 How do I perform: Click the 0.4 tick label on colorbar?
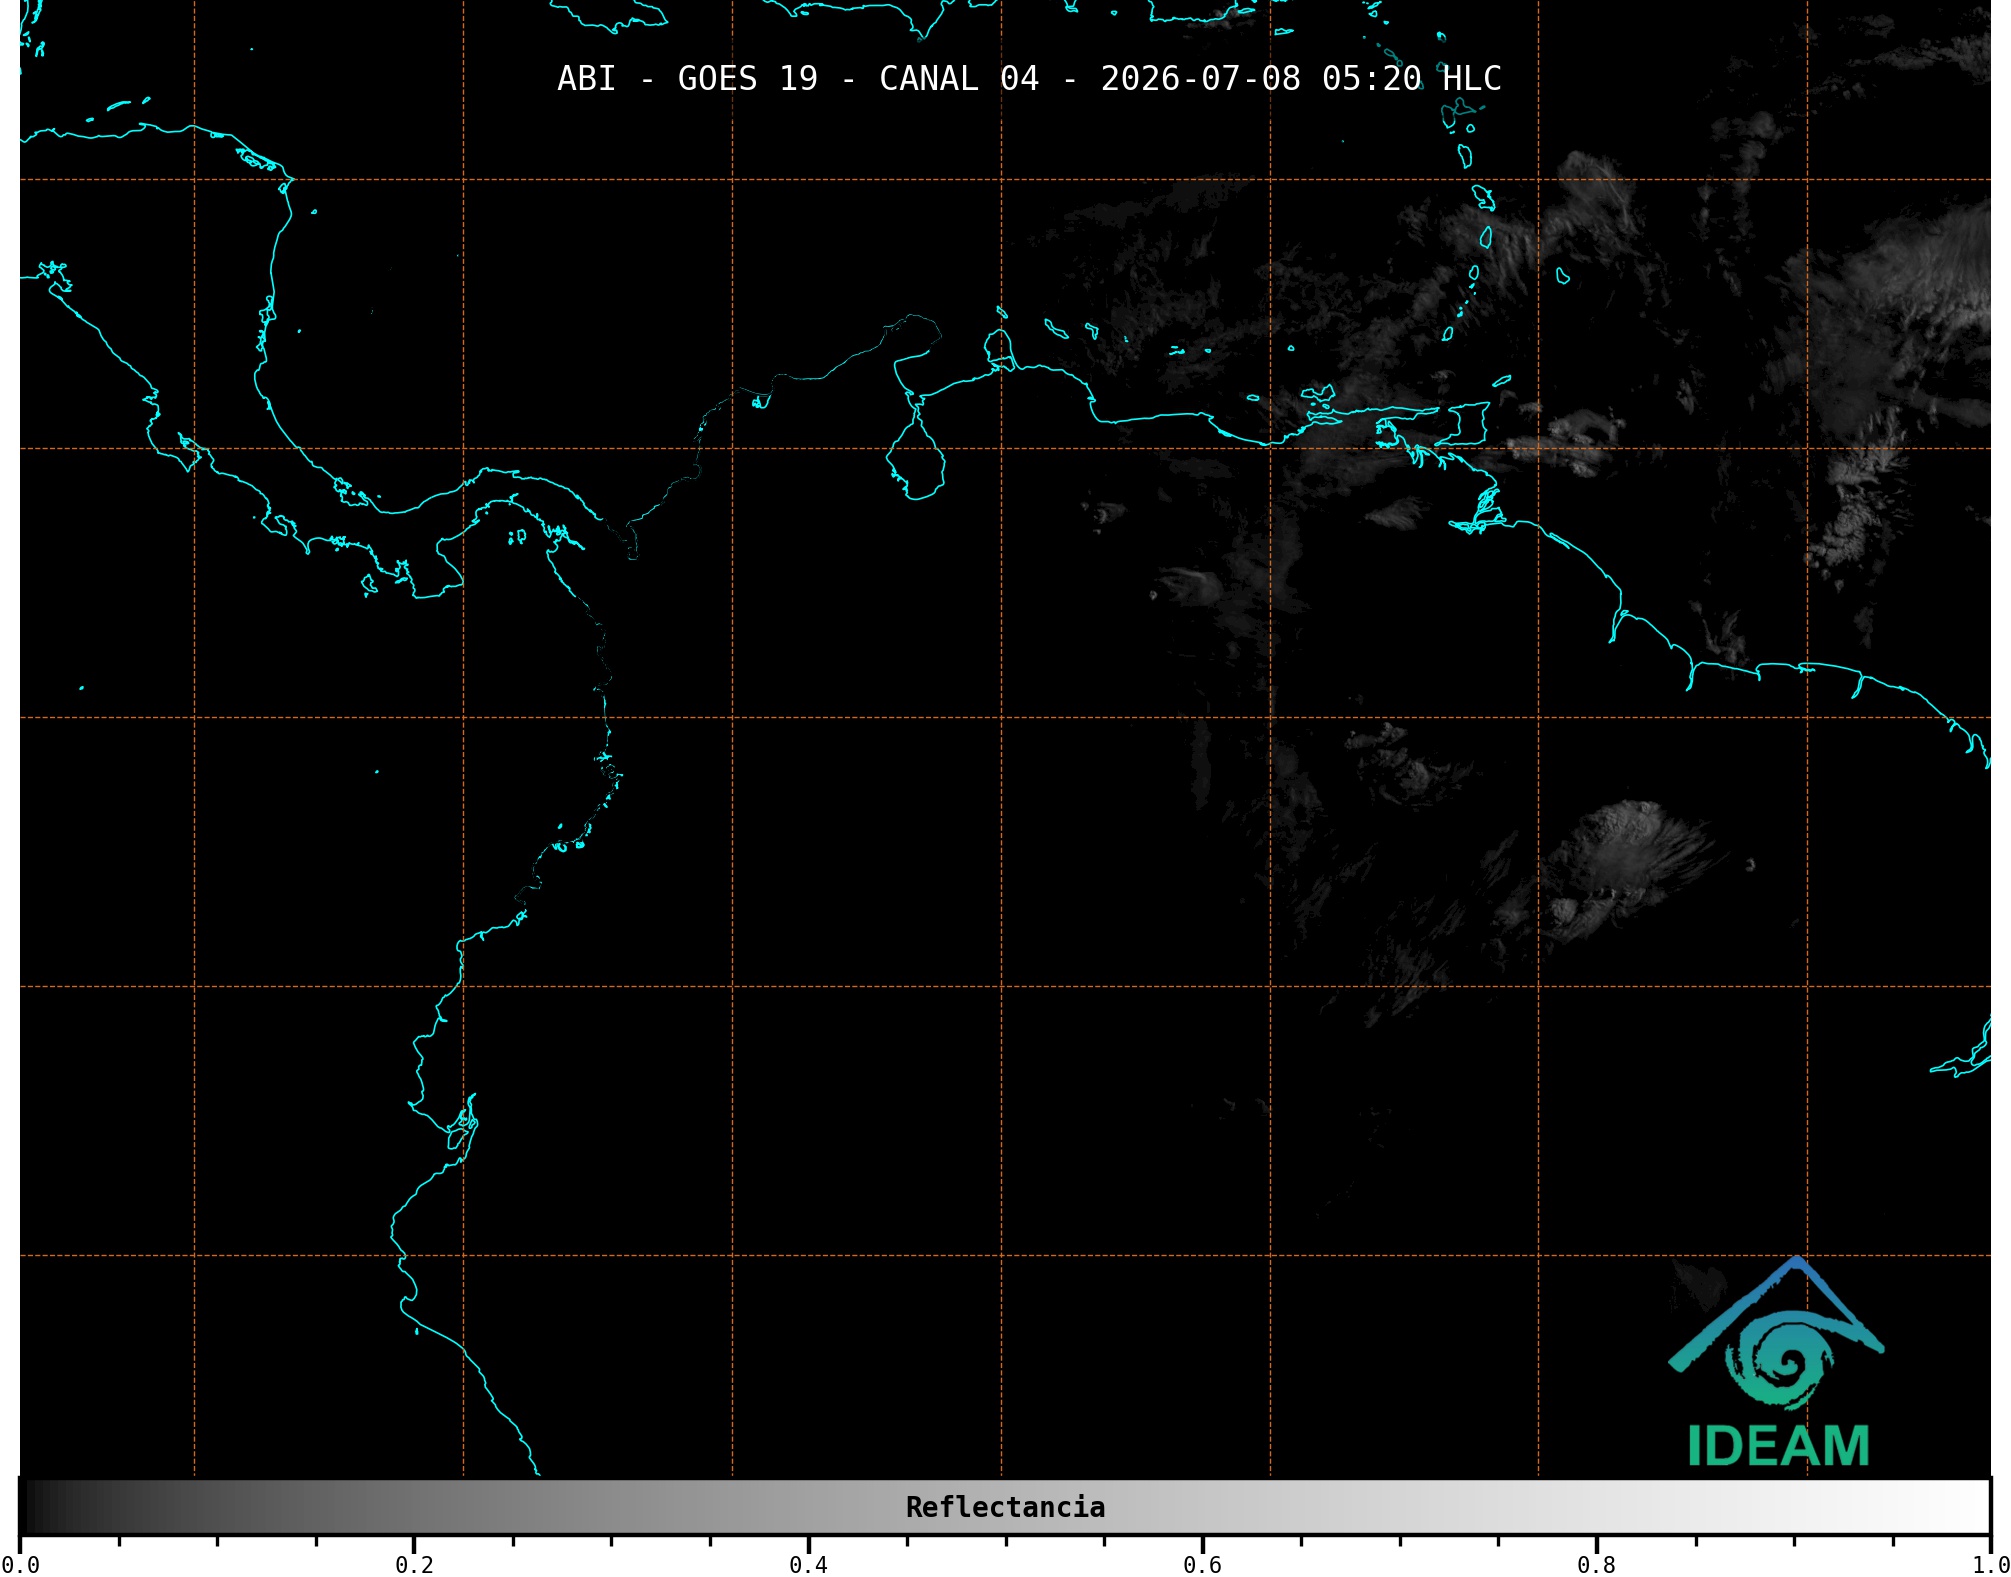[x=808, y=1564]
